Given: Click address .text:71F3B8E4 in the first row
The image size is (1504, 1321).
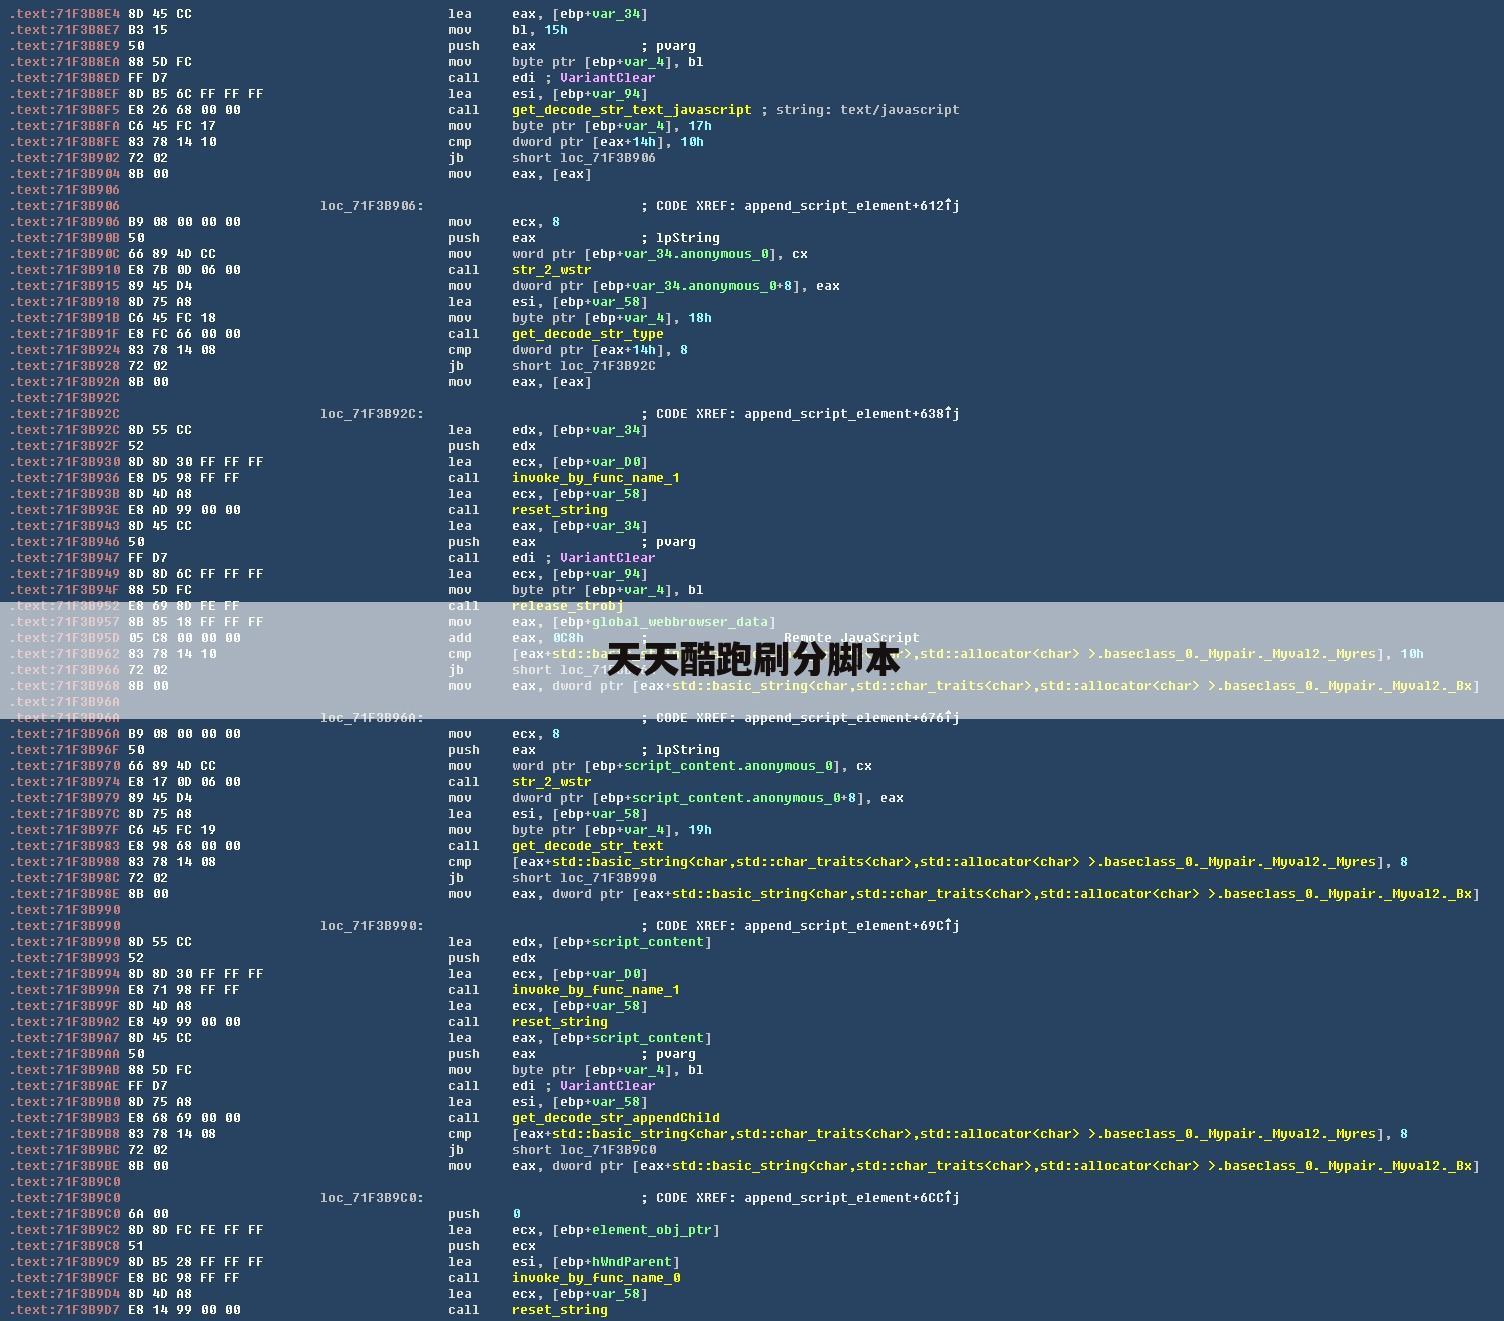Looking at the screenshot, I should coord(64,14).
